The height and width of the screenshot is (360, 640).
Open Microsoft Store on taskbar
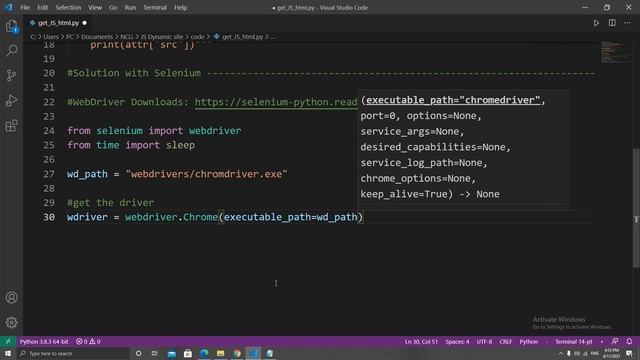(x=188, y=353)
